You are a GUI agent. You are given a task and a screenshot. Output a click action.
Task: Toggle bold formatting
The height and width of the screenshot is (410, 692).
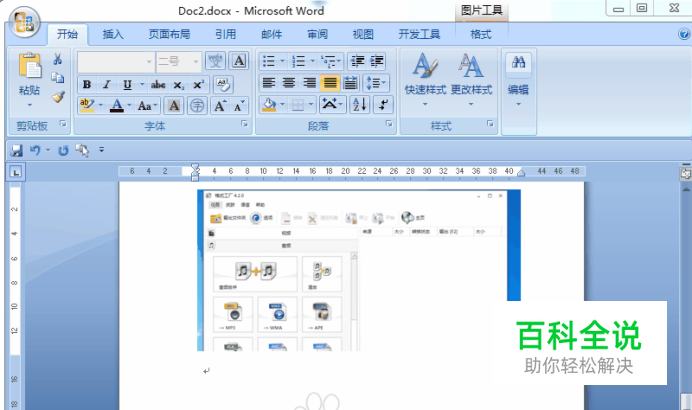pos(87,85)
